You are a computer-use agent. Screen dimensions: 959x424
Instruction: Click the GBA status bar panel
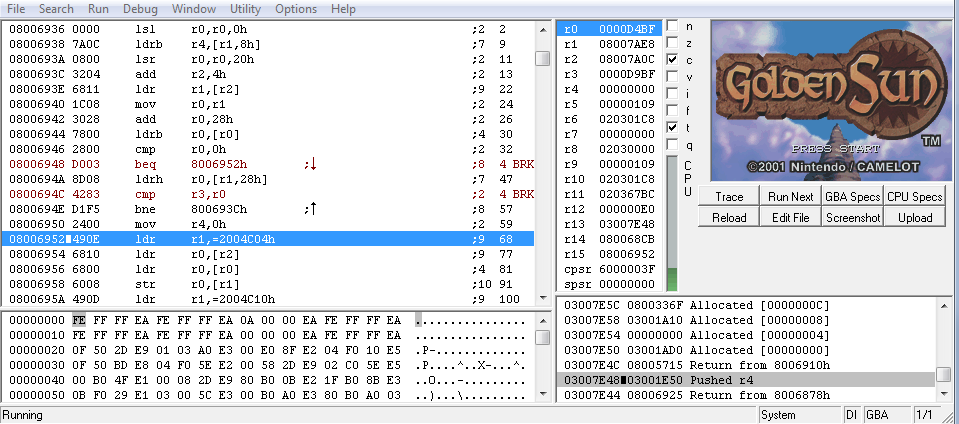885,415
